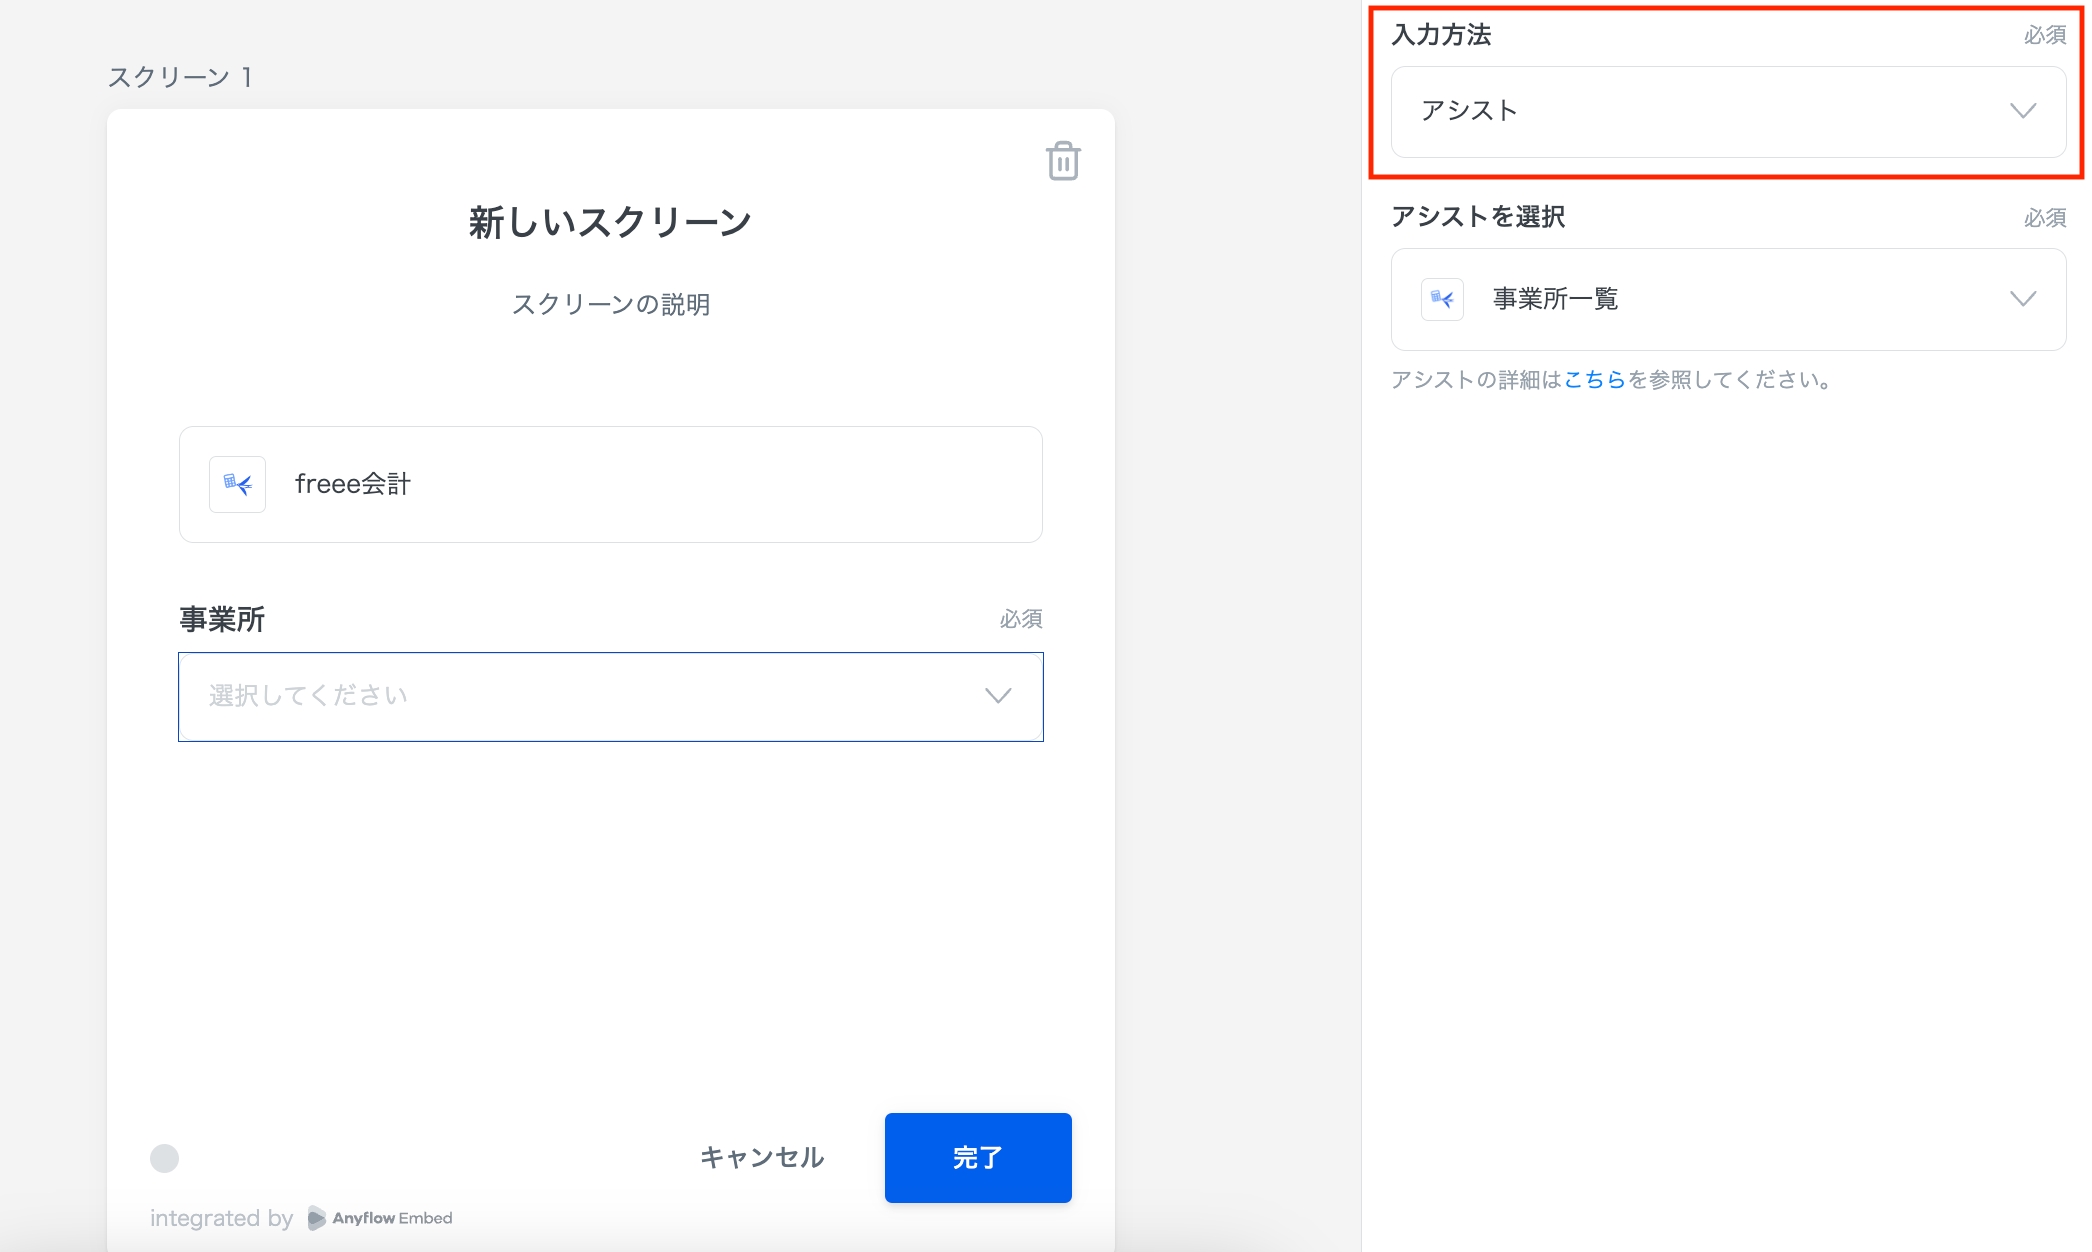Screen dimensions: 2092x1252
Task: Click the キャンセル button
Action: coord(762,1158)
